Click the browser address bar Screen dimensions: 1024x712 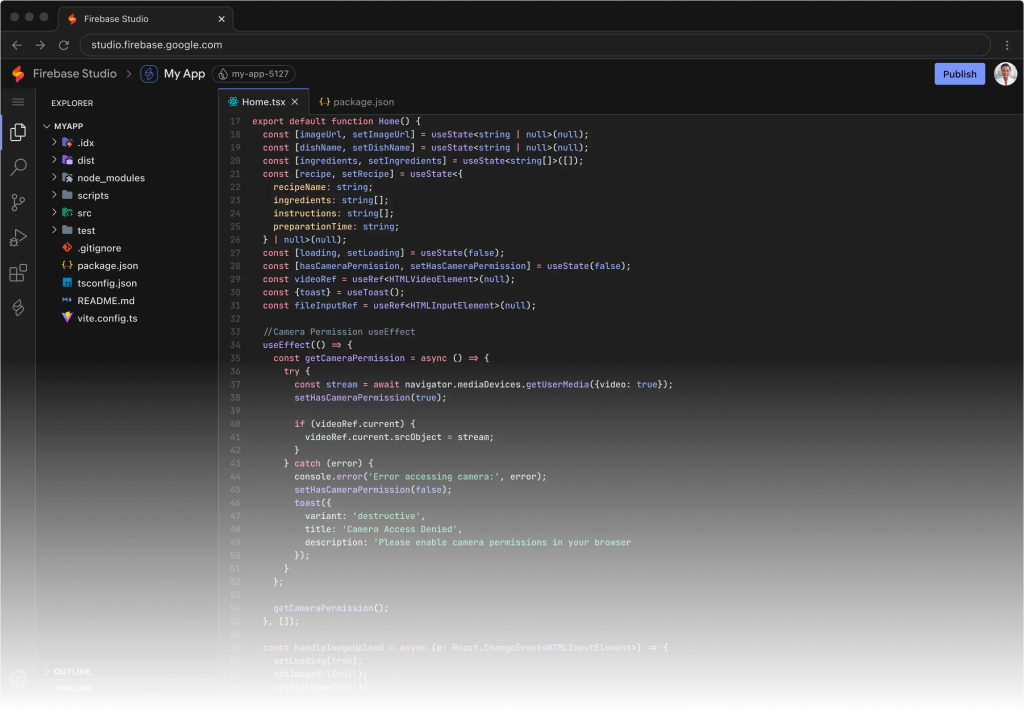530,45
